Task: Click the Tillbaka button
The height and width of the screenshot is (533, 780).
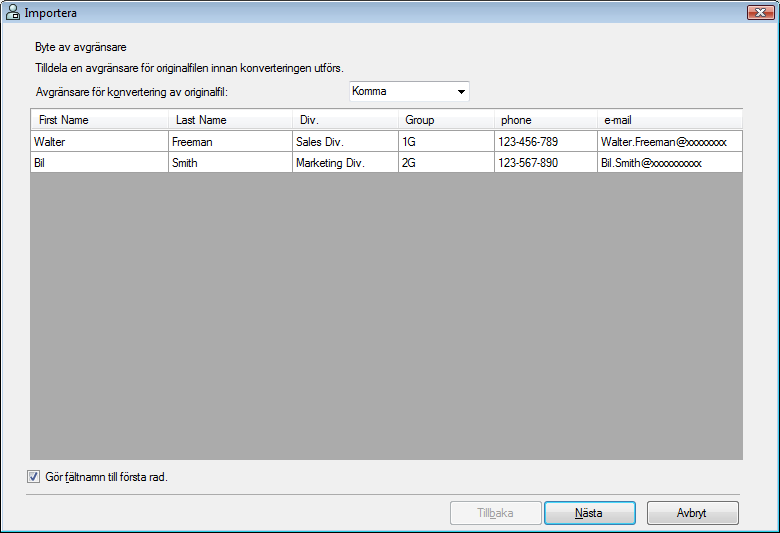Action: 495,513
